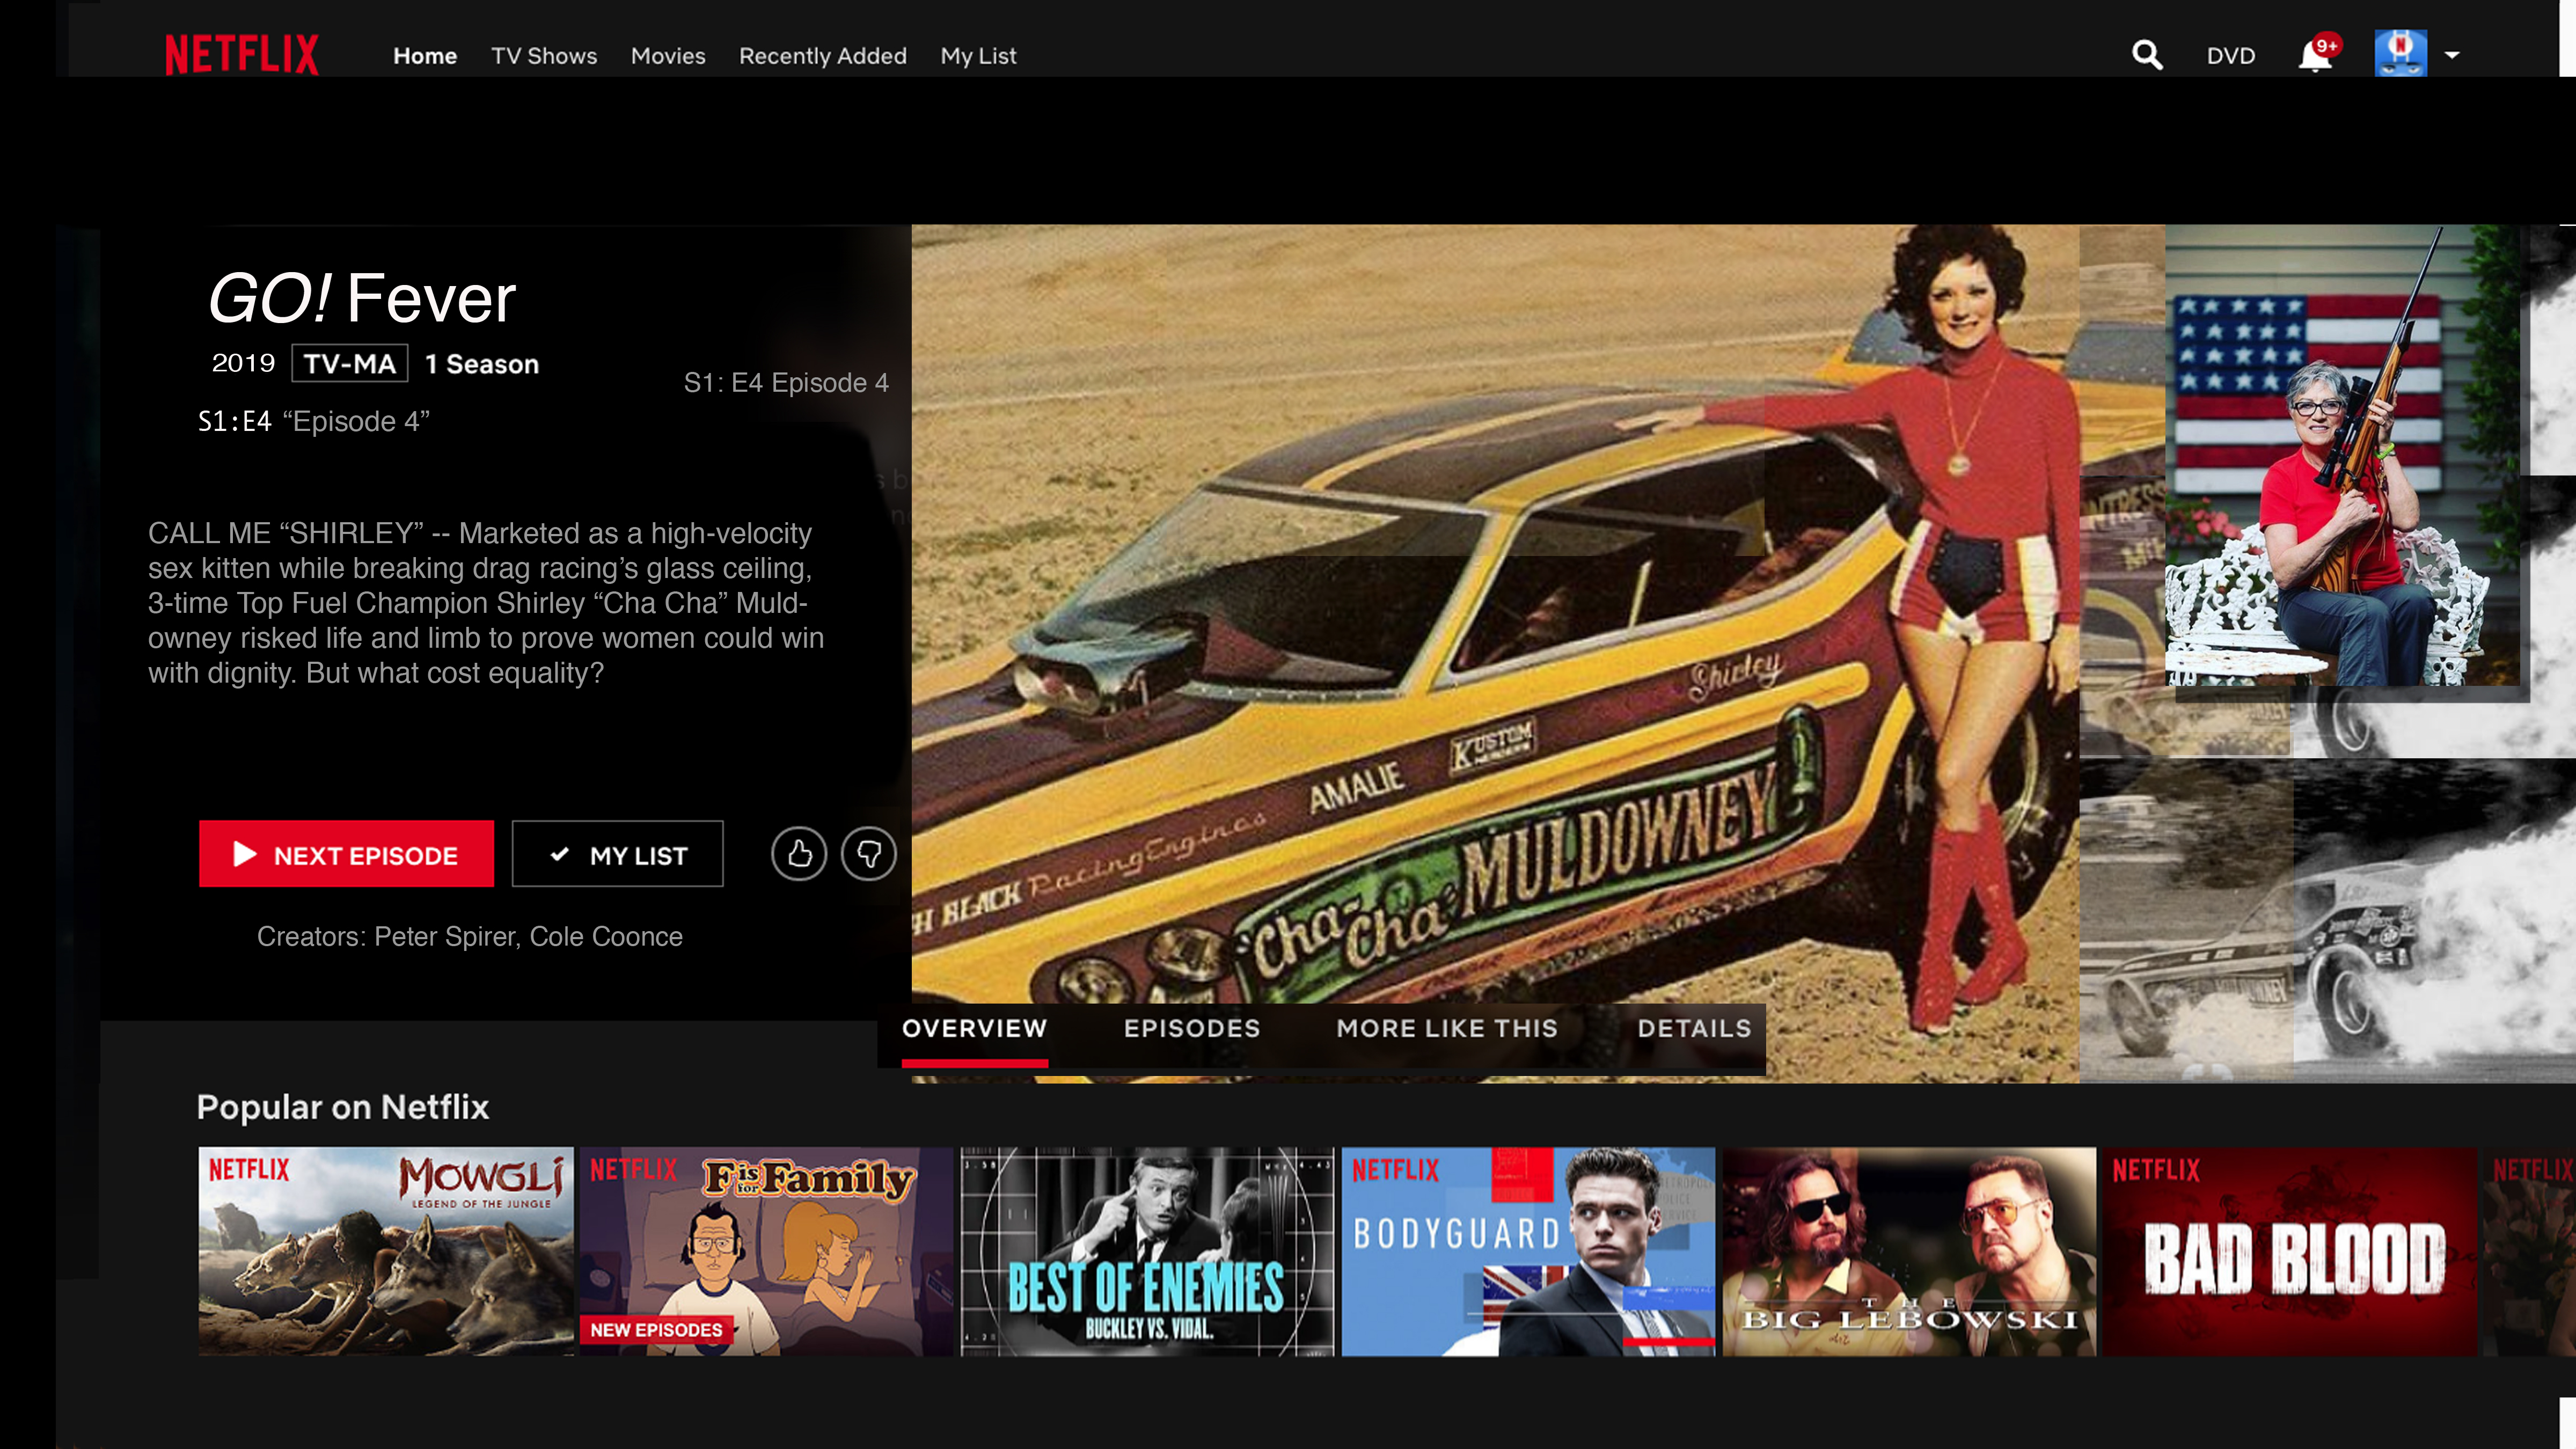Play Next Episode button
Viewport: 2576px width, 1449px height.
pyautogui.click(x=346, y=854)
